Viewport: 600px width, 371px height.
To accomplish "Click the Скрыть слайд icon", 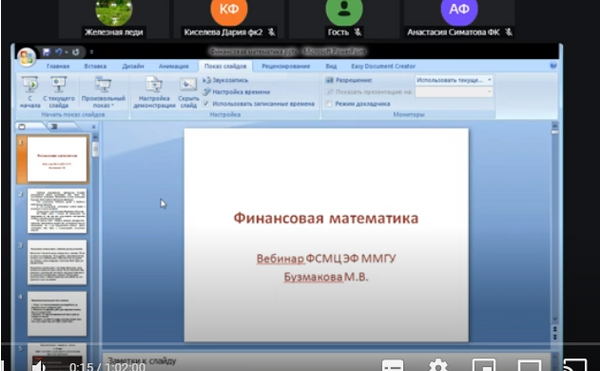I will coord(188,84).
